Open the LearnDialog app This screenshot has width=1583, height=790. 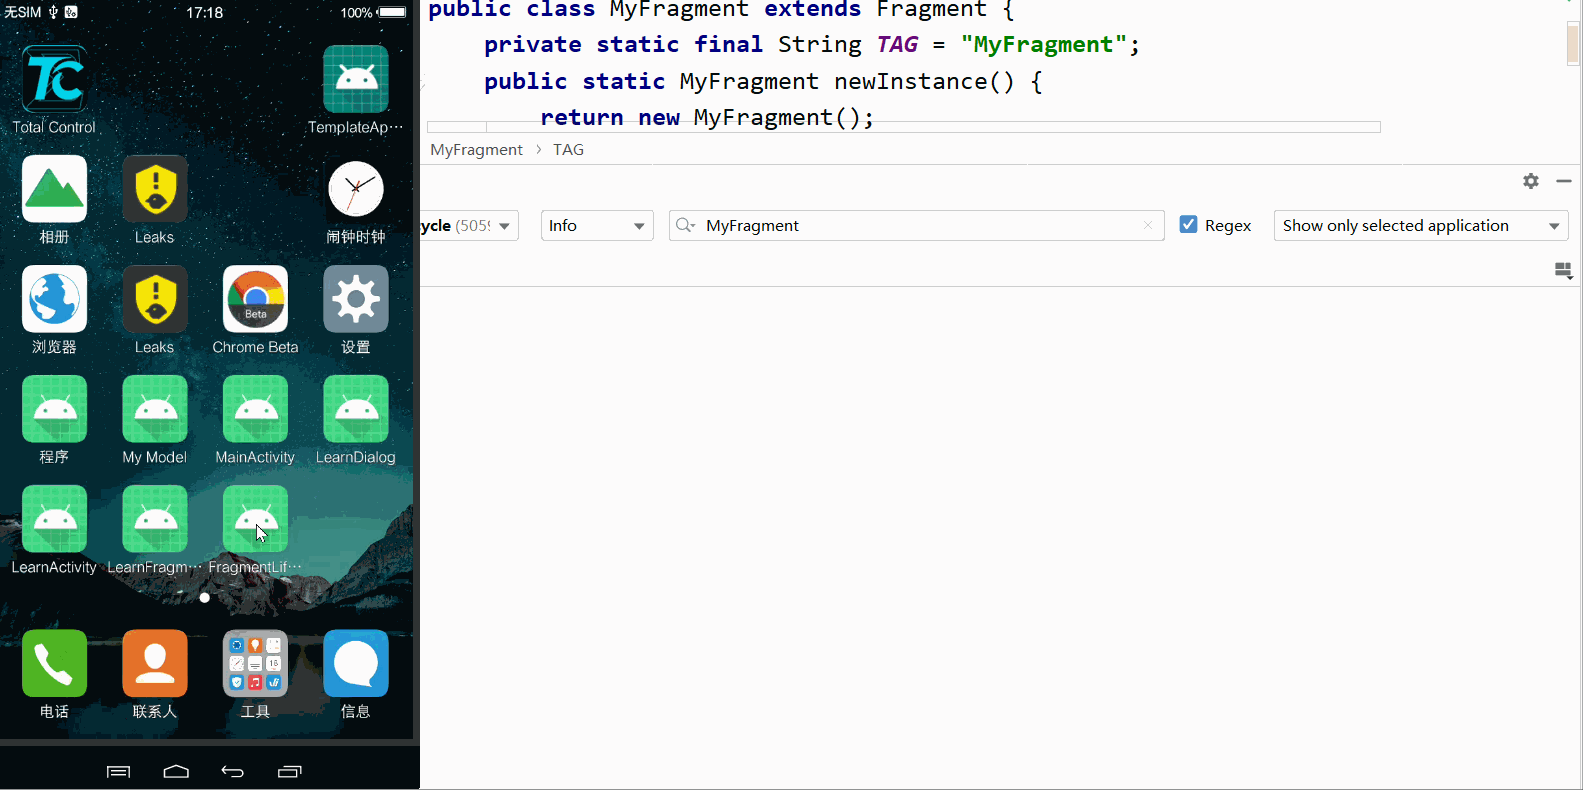(355, 409)
